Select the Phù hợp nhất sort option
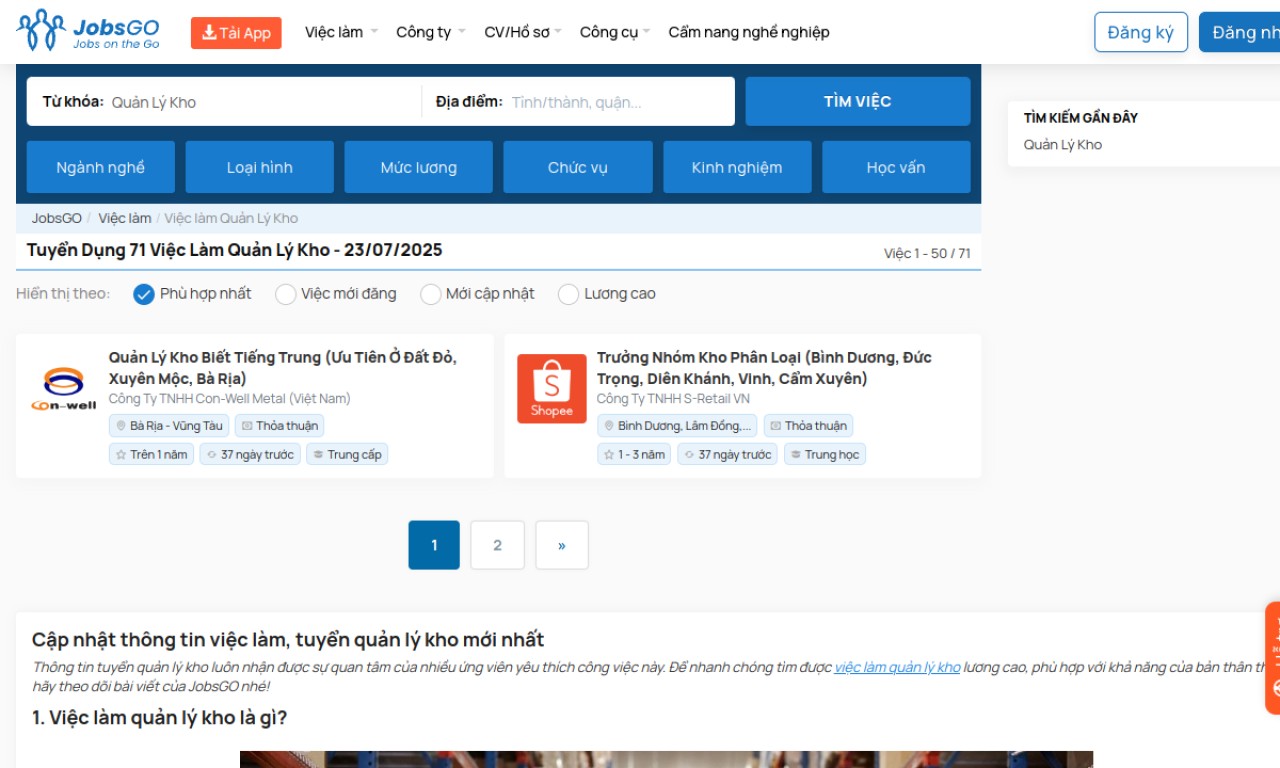The image size is (1280, 768). (193, 294)
